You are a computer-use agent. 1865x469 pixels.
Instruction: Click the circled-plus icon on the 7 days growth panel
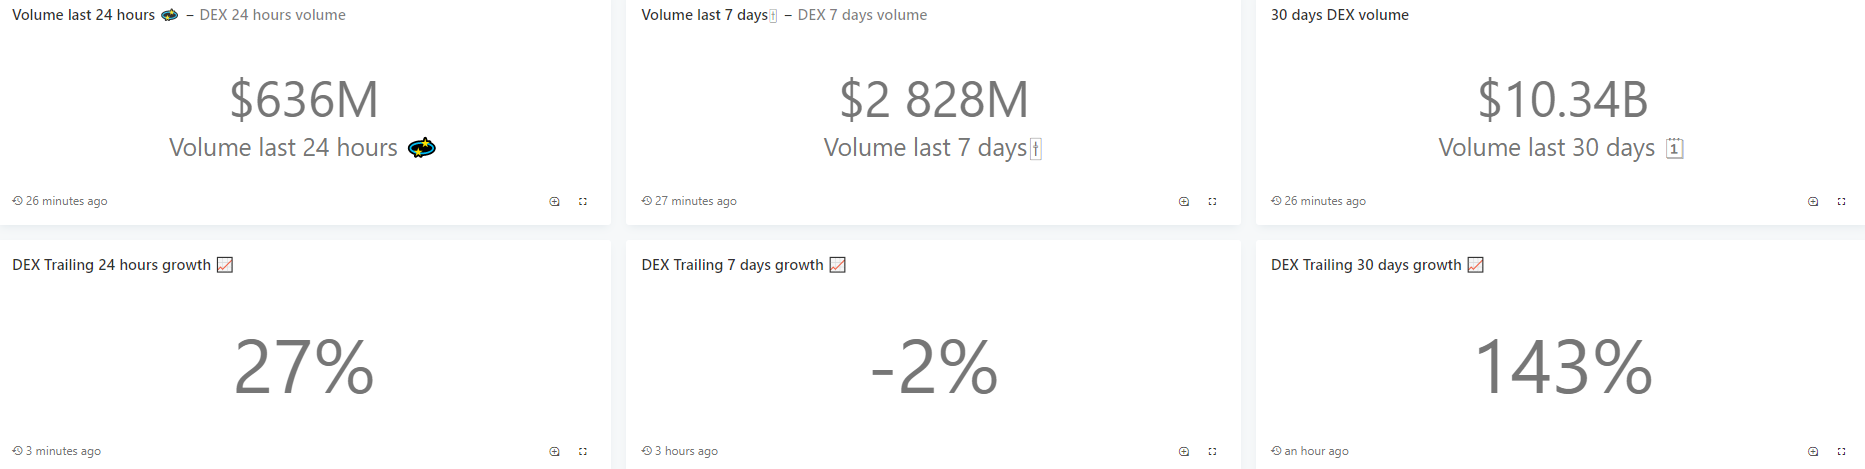pyautogui.click(x=1184, y=452)
